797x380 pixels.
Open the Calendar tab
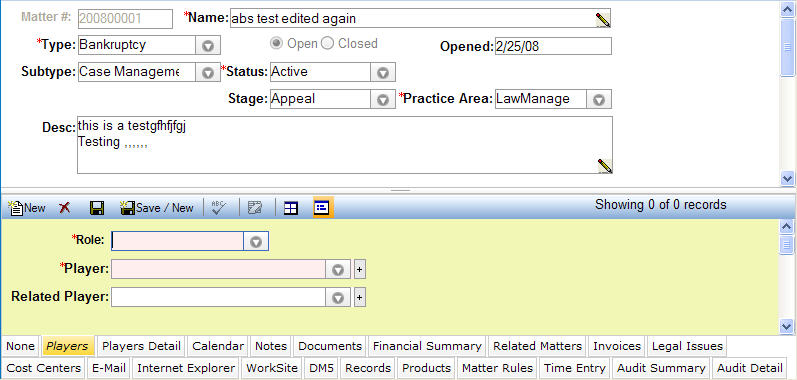pyautogui.click(x=218, y=346)
